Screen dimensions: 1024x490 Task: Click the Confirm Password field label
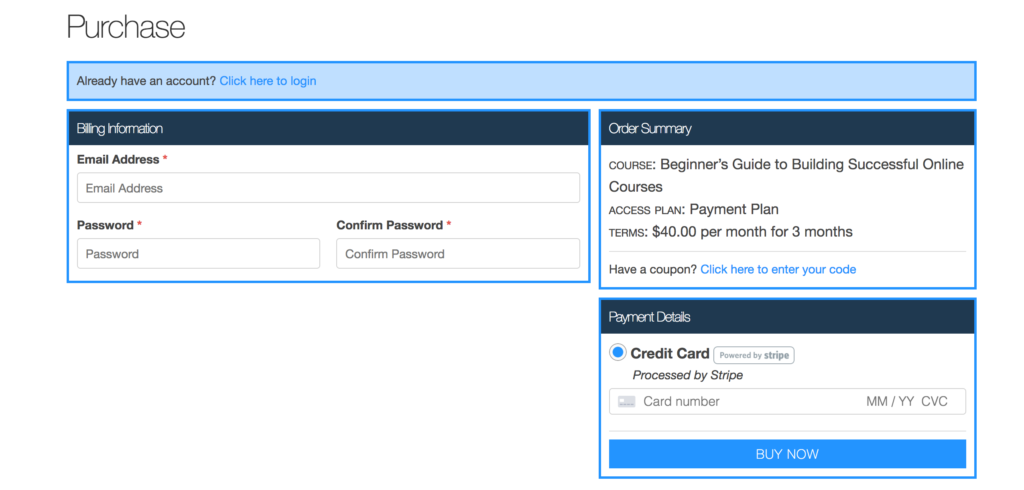pyautogui.click(x=390, y=225)
